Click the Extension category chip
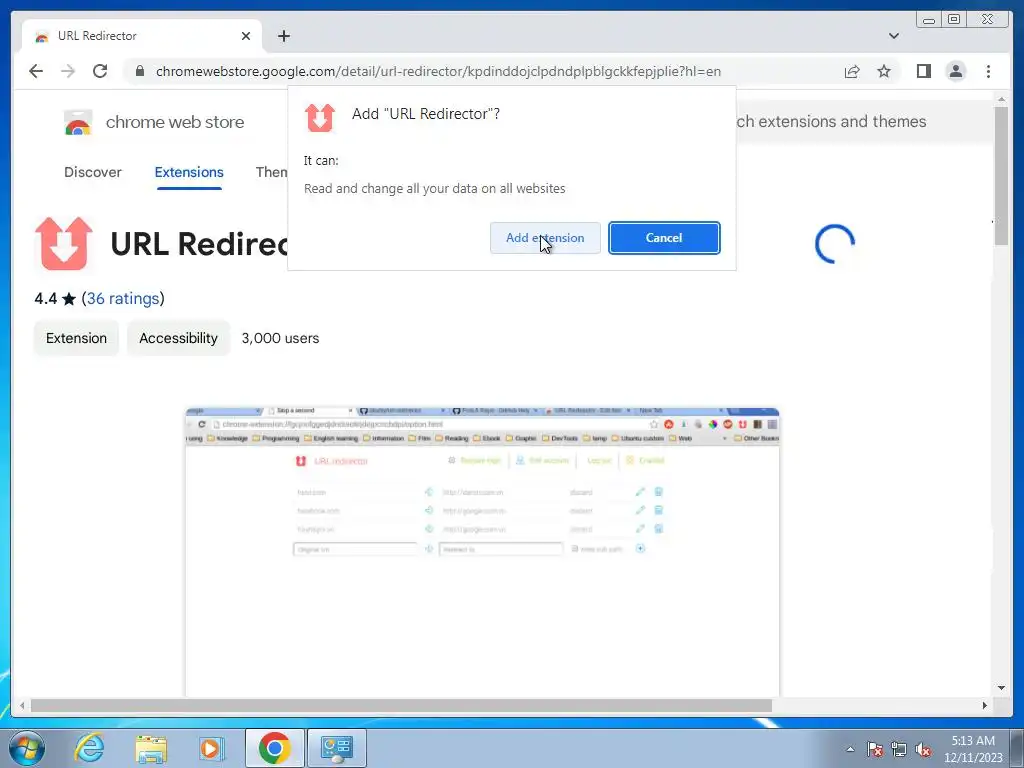The height and width of the screenshot is (768, 1024). (76, 338)
